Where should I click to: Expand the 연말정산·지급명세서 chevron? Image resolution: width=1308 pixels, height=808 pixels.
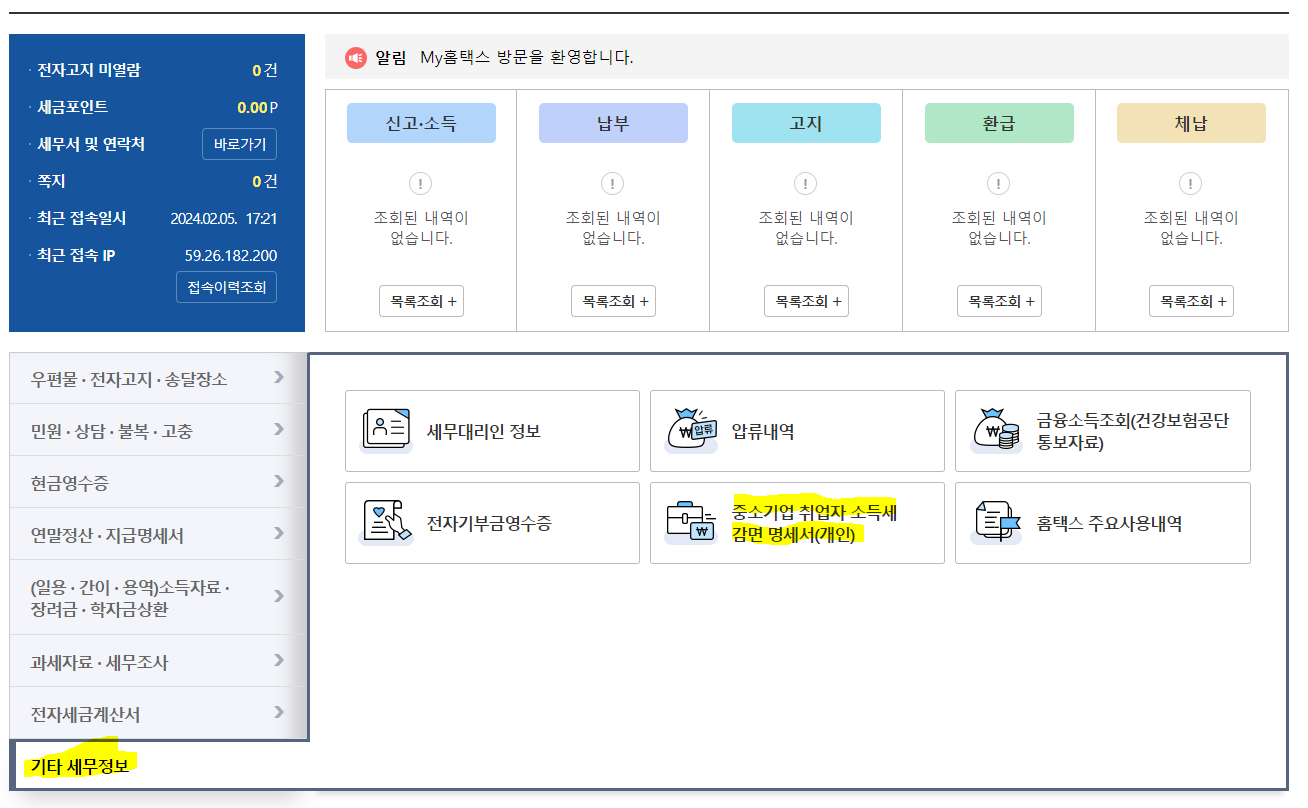pos(279,534)
